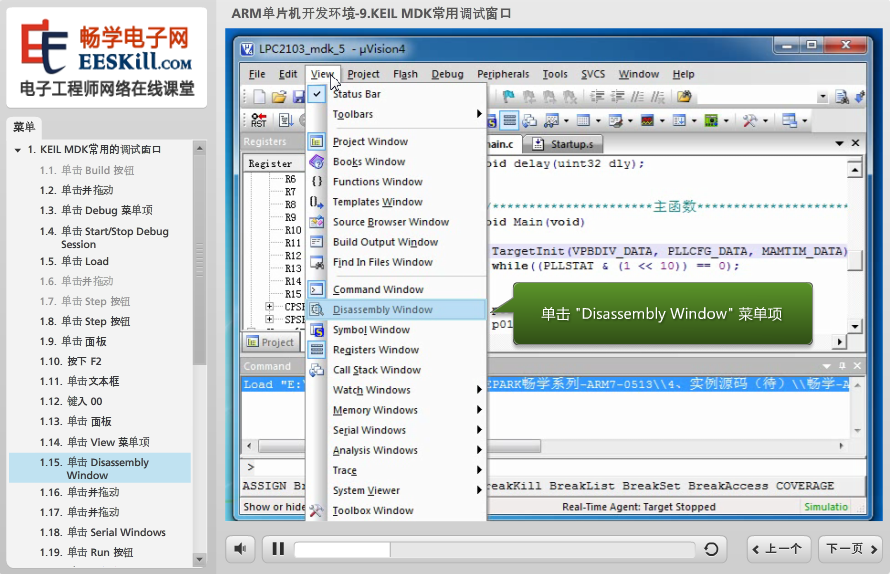Click the Books Window icon in View menu
The image size is (890, 574).
pyautogui.click(x=317, y=161)
